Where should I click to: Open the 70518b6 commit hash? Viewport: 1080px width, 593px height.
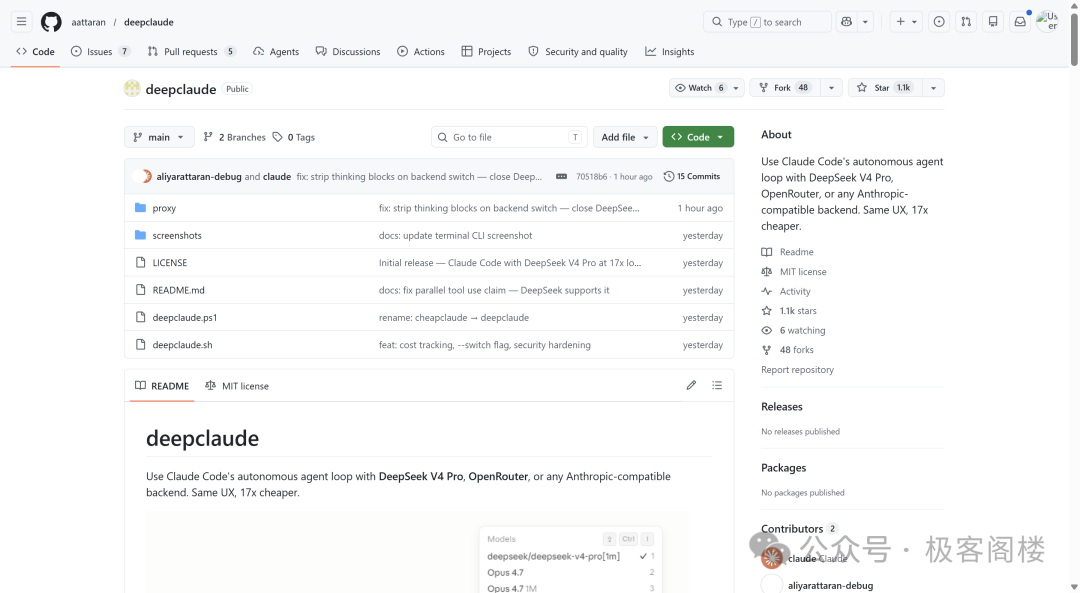(x=592, y=176)
